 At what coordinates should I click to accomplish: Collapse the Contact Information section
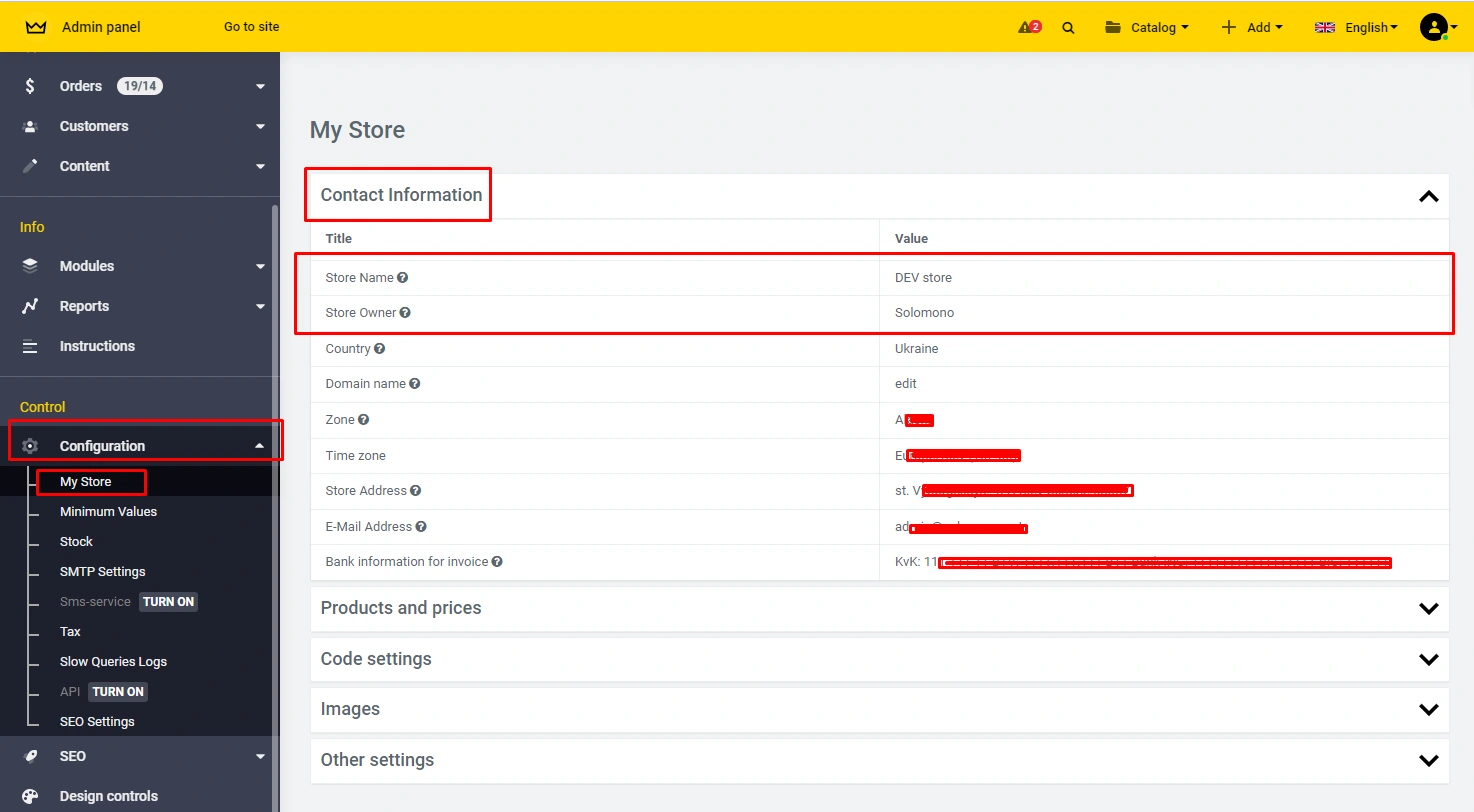coord(1428,196)
